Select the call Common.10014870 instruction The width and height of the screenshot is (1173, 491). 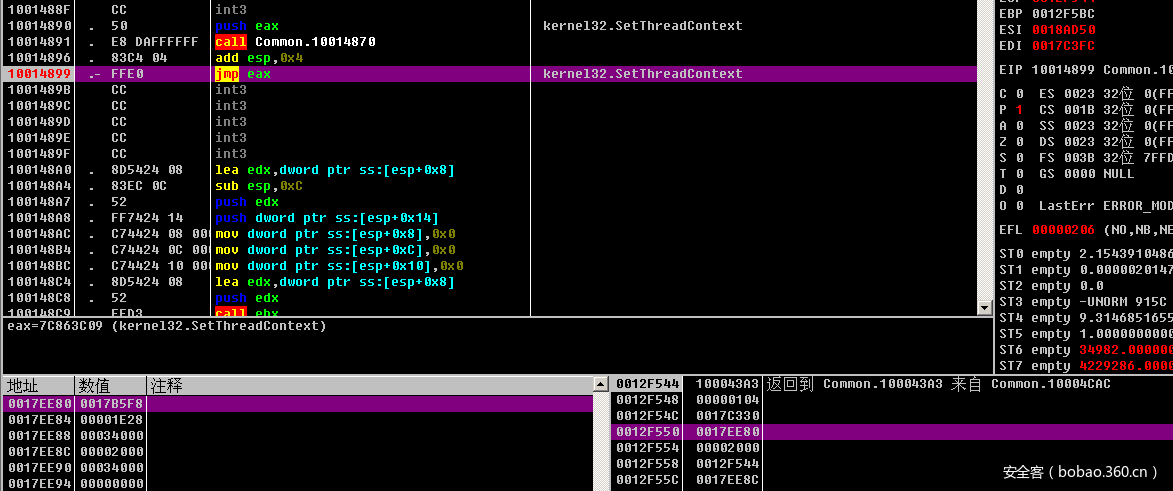[x=295, y=42]
